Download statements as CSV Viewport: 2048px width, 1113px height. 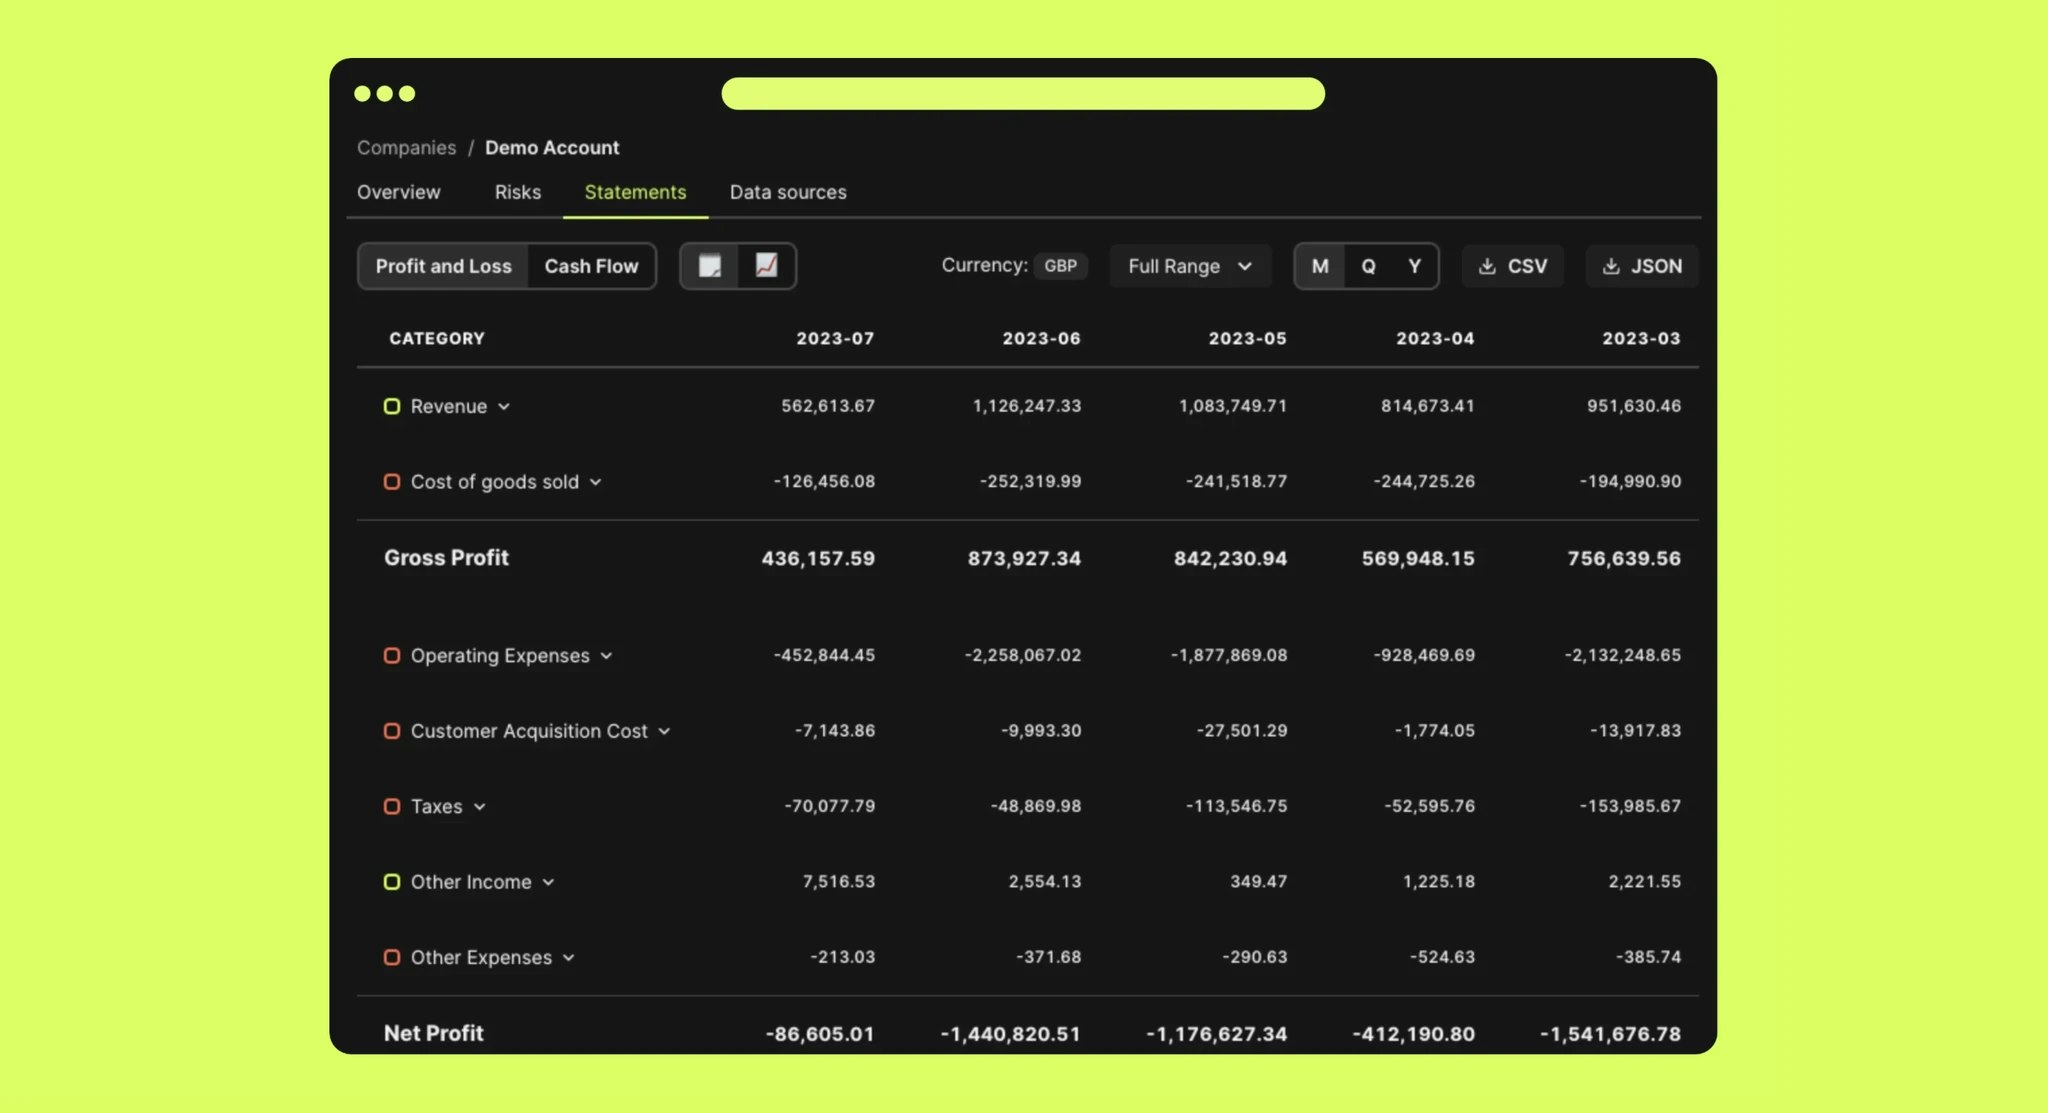[x=1512, y=266]
